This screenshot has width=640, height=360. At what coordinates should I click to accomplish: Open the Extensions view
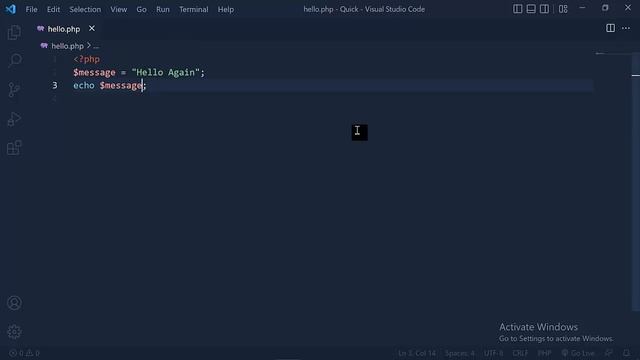[14, 148]
